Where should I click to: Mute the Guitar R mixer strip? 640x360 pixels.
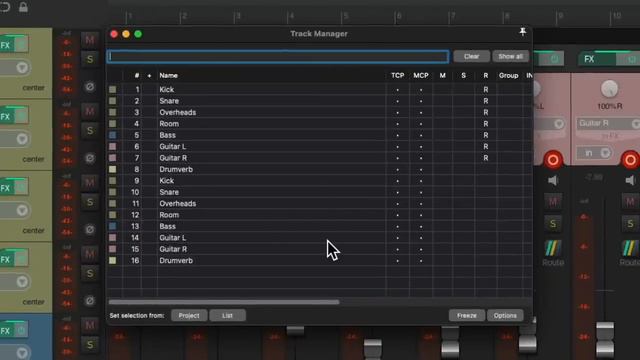coord(630,201)
